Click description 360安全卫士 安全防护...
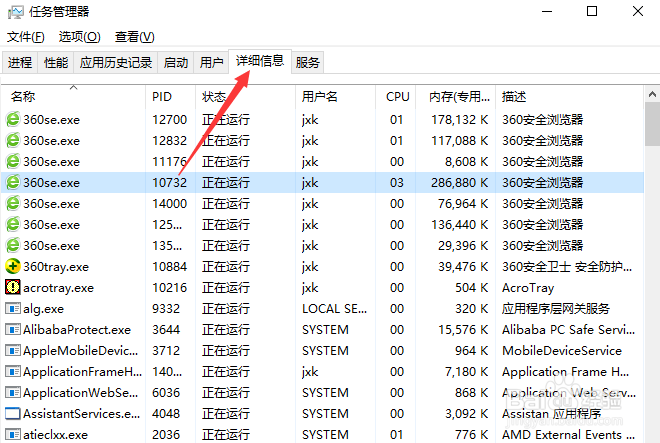660x443 pixels. pos(567,267)
